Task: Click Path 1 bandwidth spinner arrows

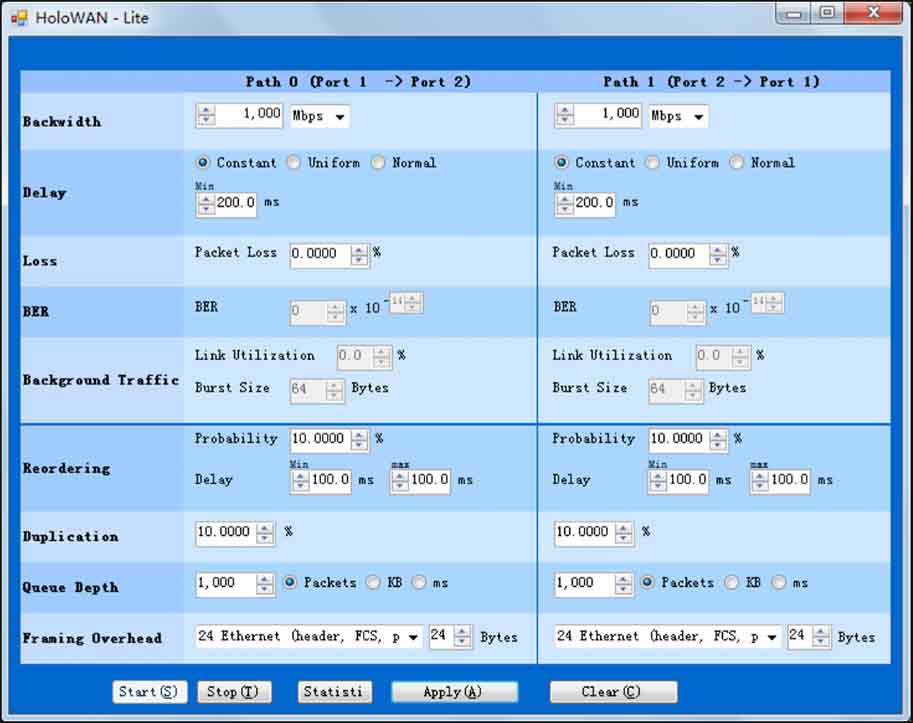Action: [x=565, y=114]
